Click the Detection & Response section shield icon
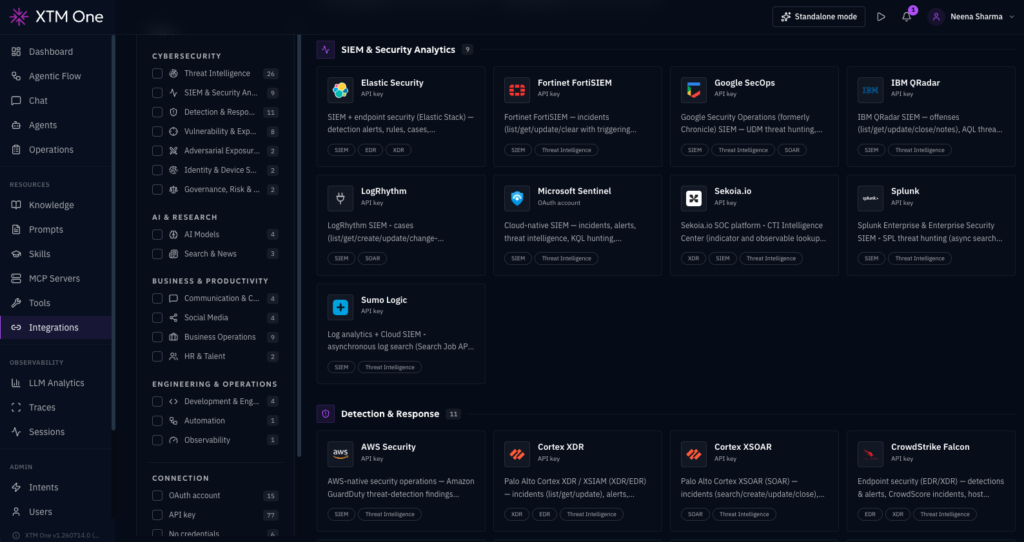The height and width of the screenshot is (542, 1024). click(x=326, y=414)
